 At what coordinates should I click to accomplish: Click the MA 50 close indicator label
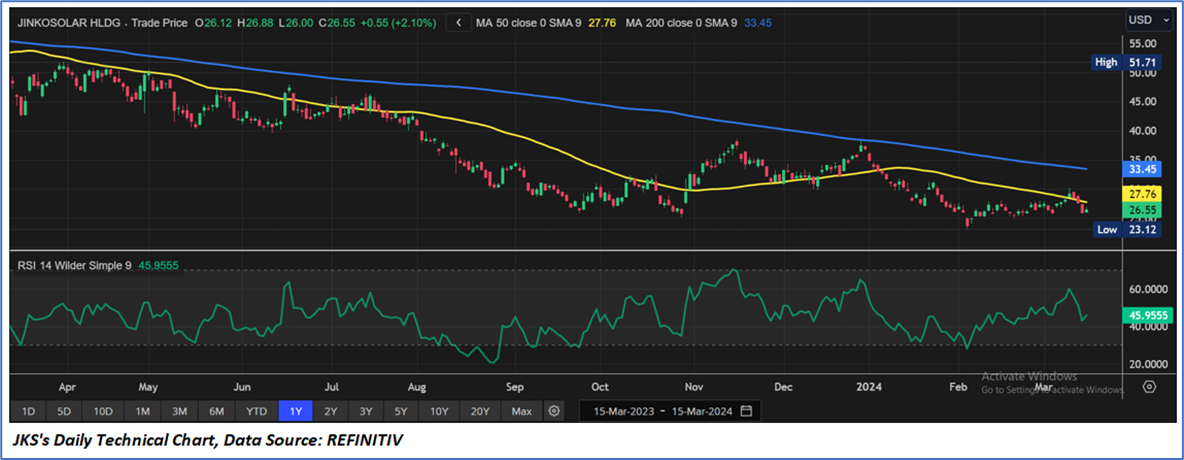pyautogui.click(x=530, y=22)
